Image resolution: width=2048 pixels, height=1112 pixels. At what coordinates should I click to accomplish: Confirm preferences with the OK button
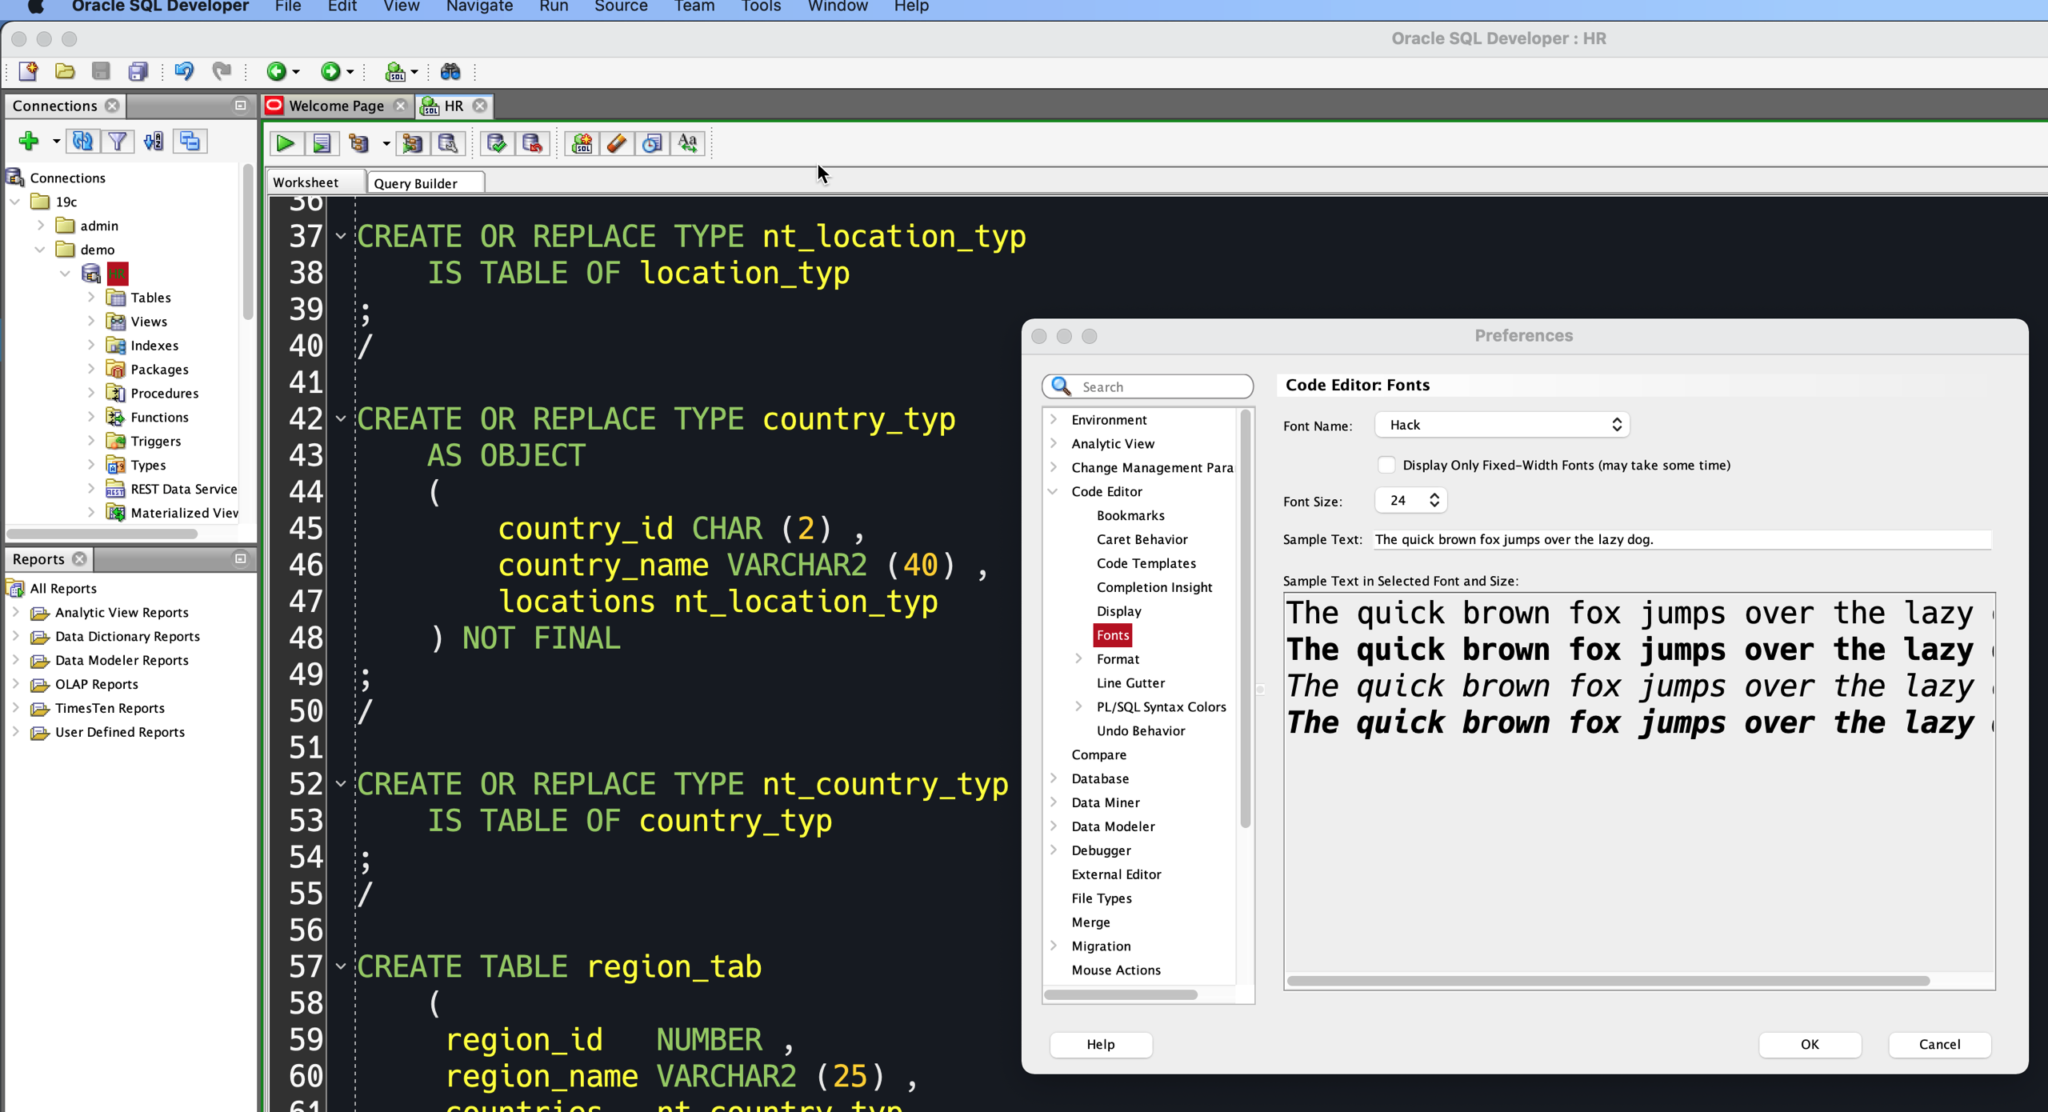point(1809,1044)
